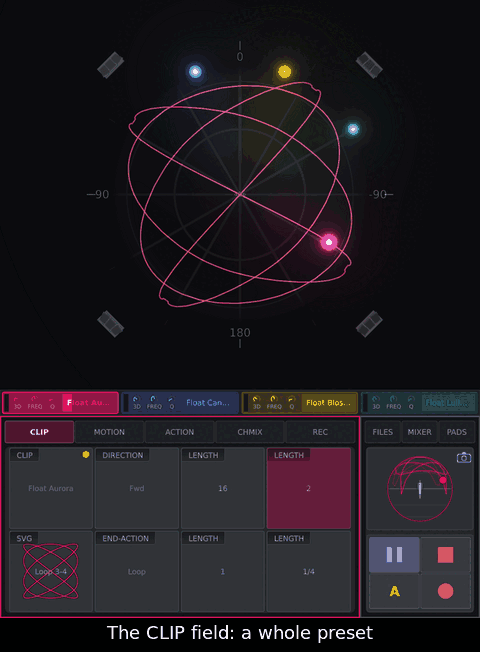Open the REC tab

pos(320,432)
